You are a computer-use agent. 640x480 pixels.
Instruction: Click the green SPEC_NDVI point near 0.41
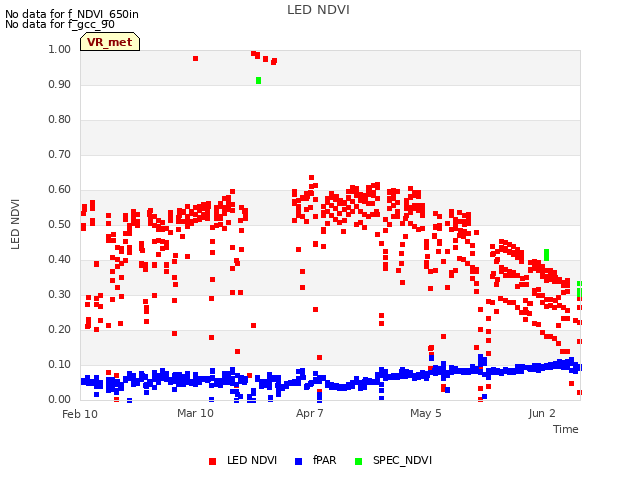547,255
